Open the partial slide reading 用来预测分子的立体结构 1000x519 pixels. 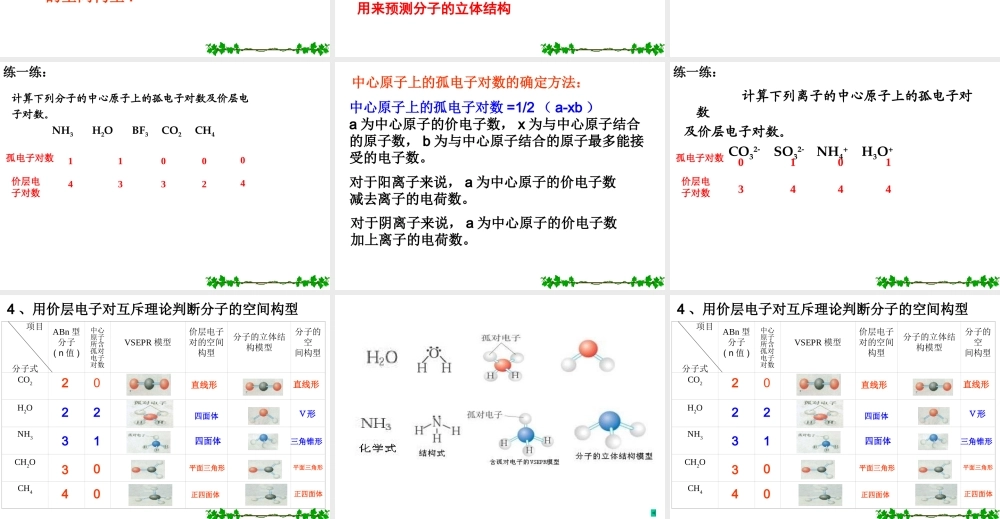499,28
